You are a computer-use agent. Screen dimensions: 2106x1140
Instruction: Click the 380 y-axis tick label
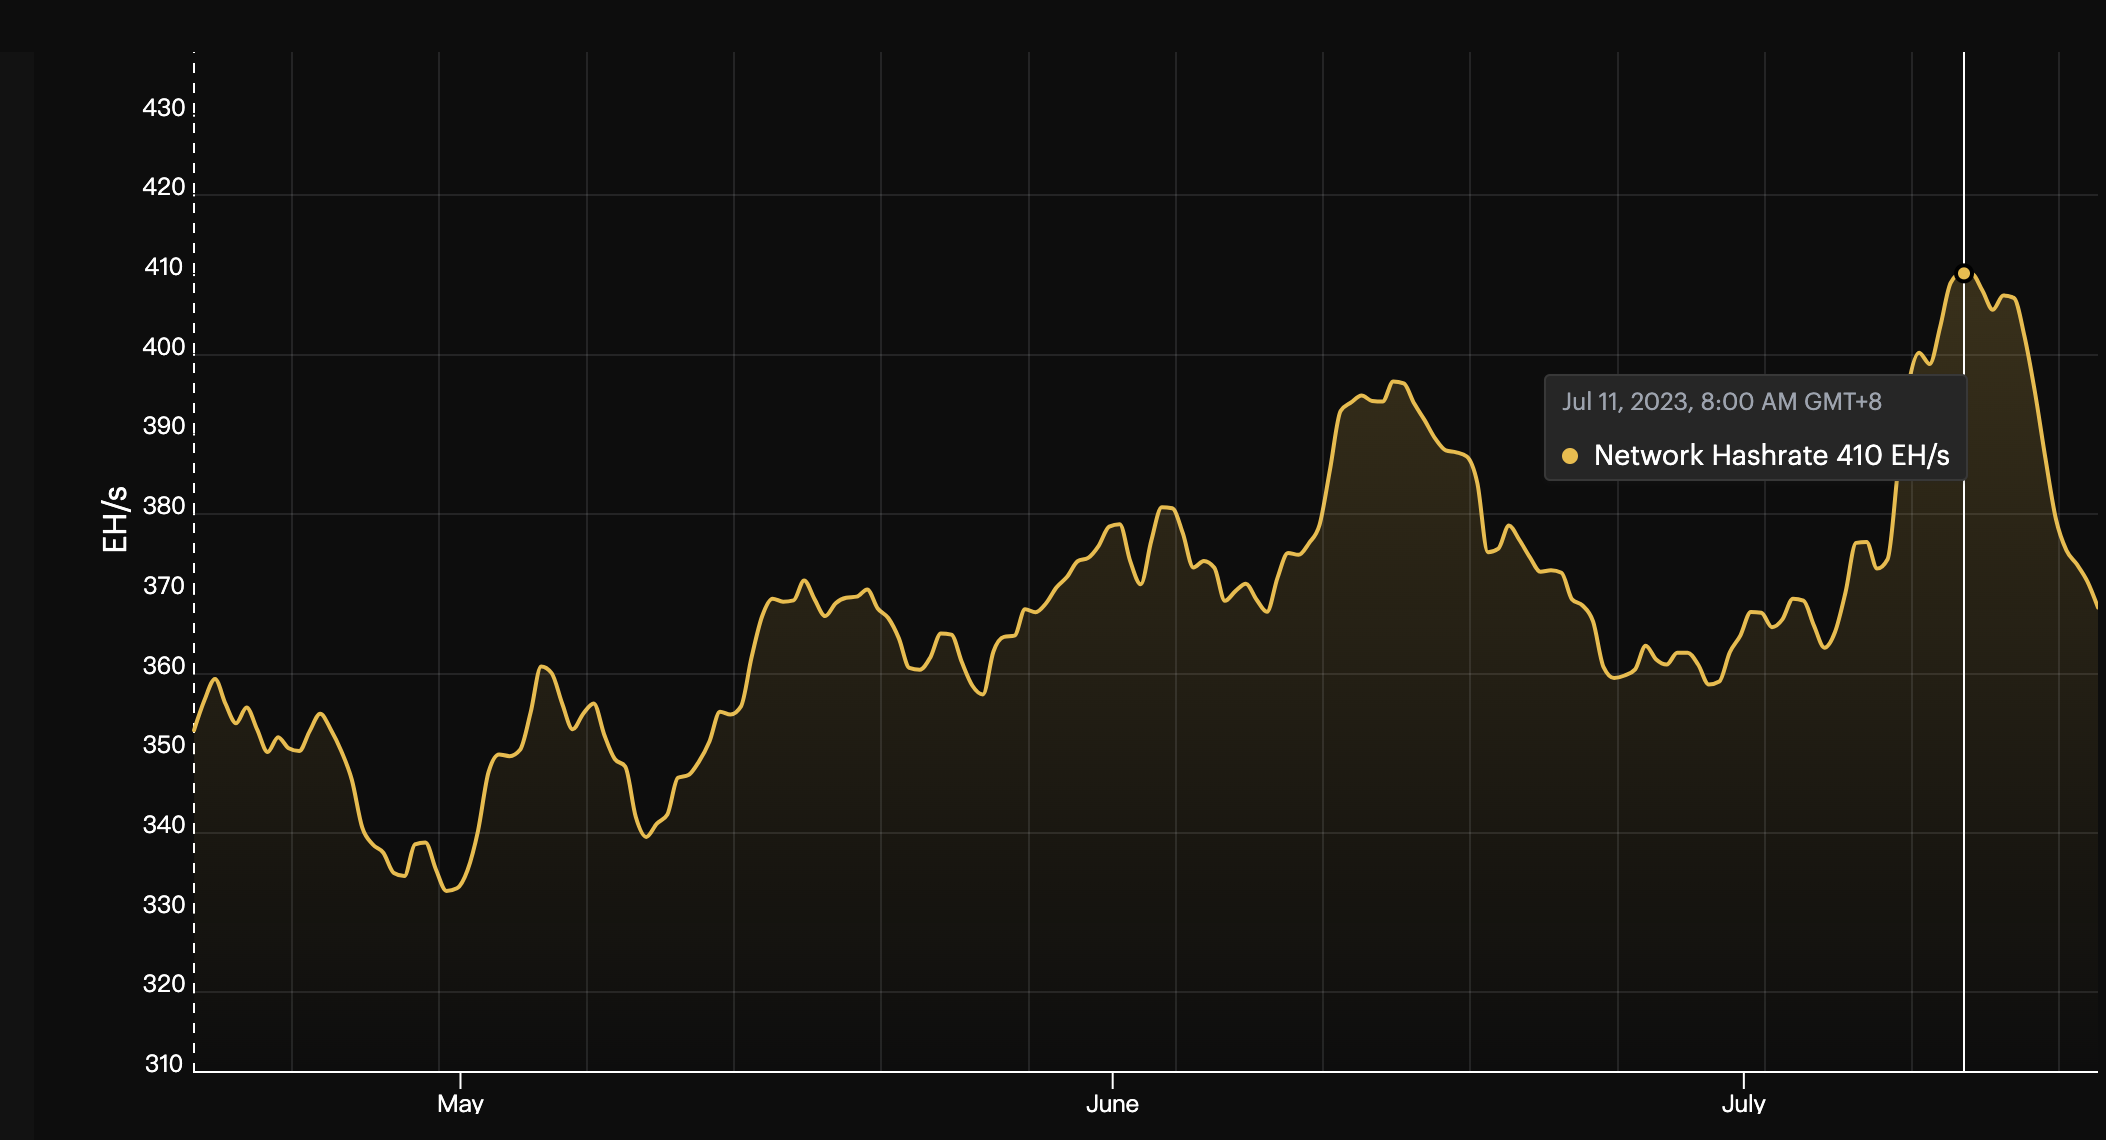click(163, 506)
